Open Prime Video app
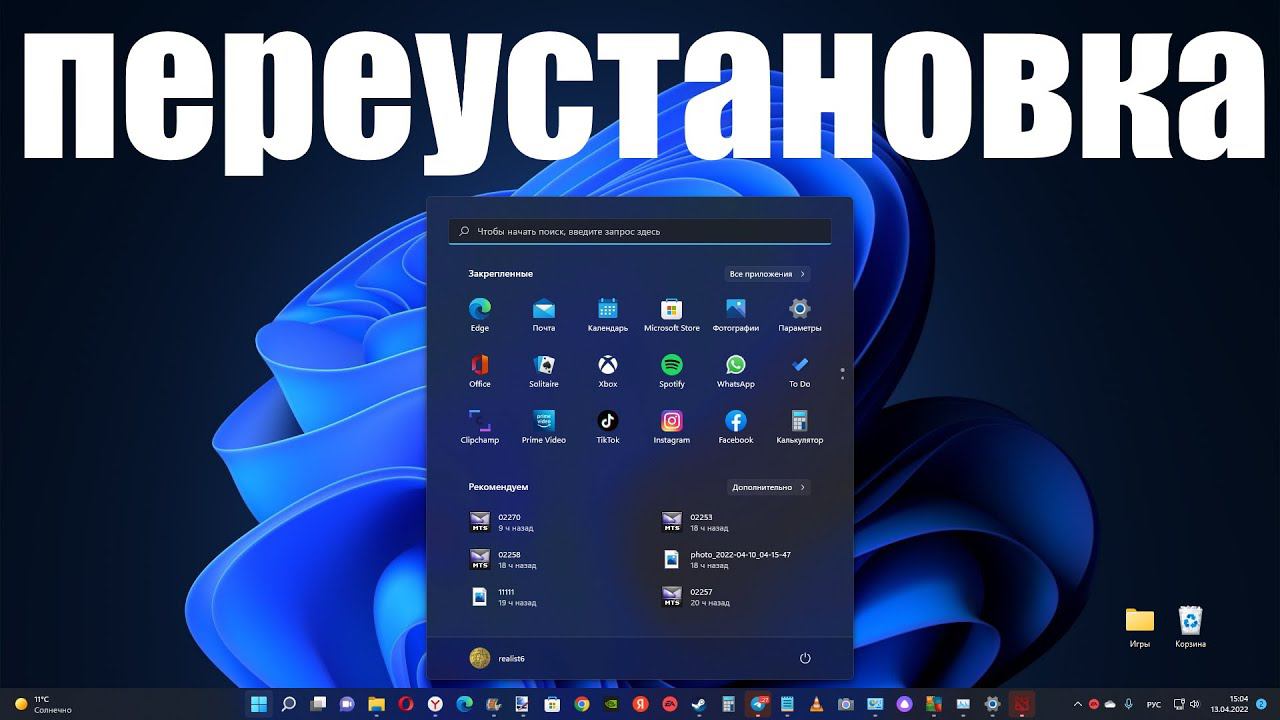Screen dimensions: 1280x720 point(544,426)
